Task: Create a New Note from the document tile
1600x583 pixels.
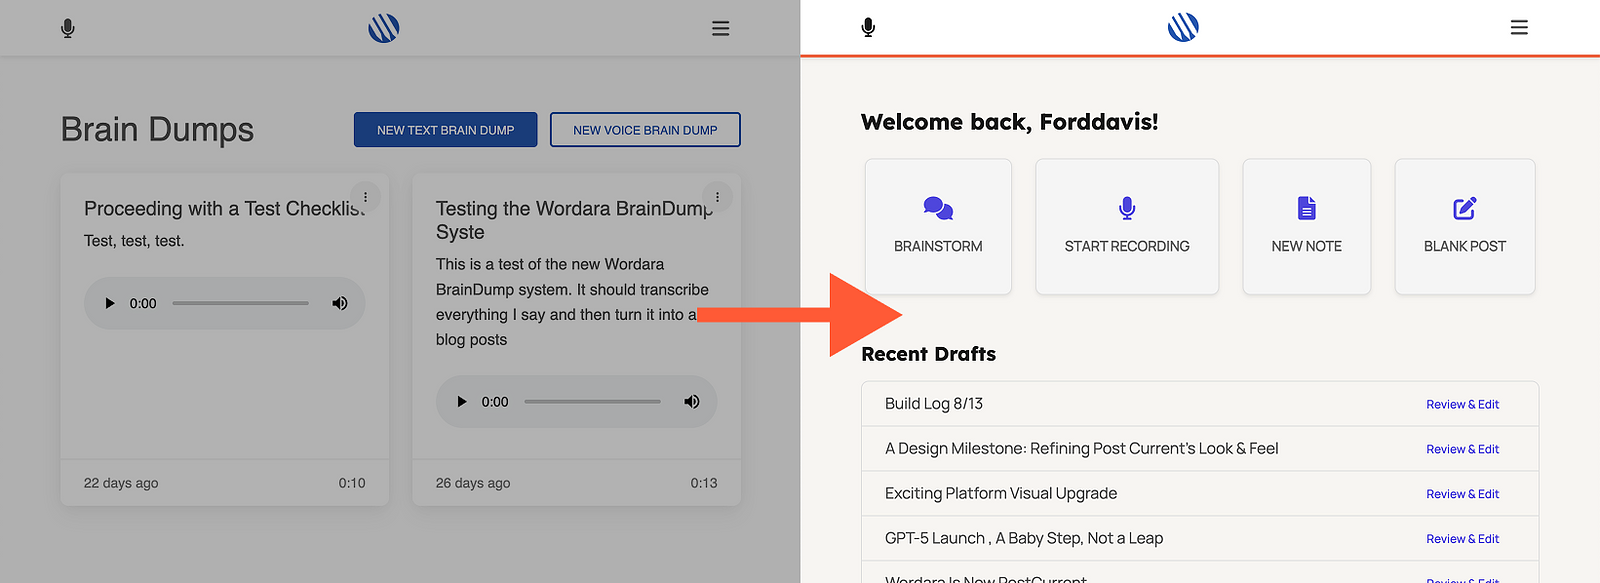Action: coord(1306,226)
